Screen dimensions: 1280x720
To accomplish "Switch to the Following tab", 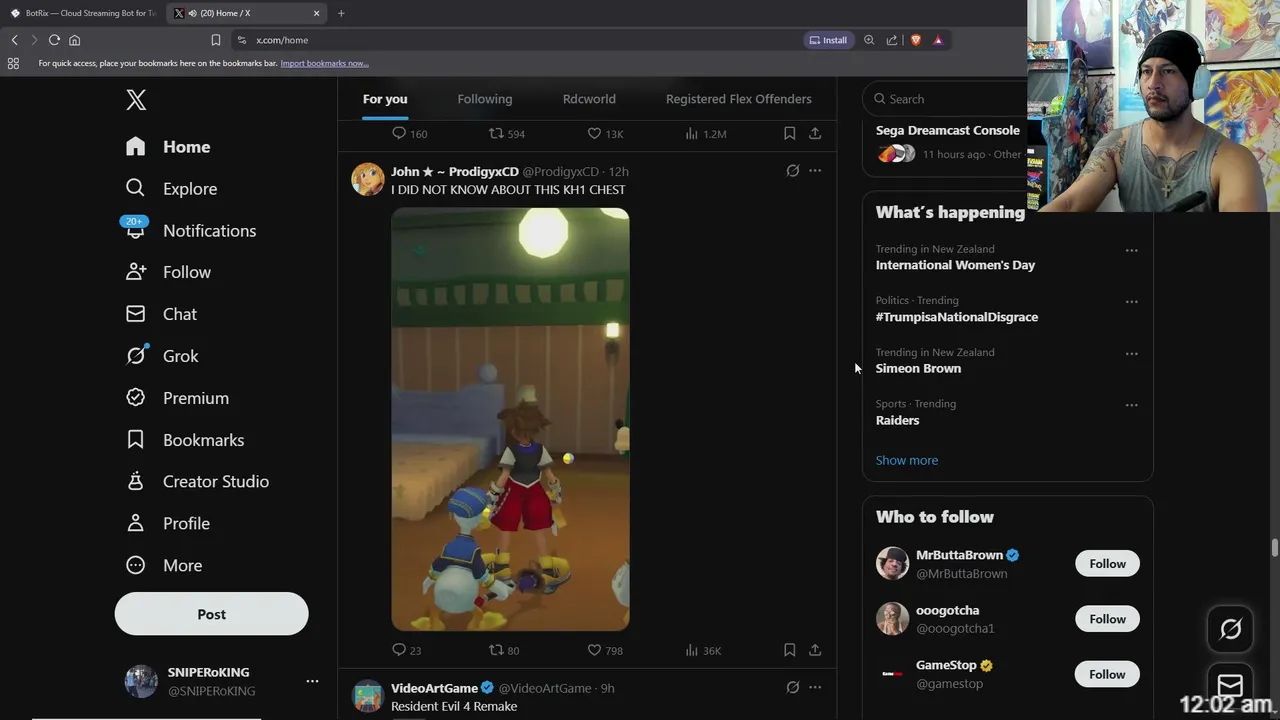I will point(485,99).
